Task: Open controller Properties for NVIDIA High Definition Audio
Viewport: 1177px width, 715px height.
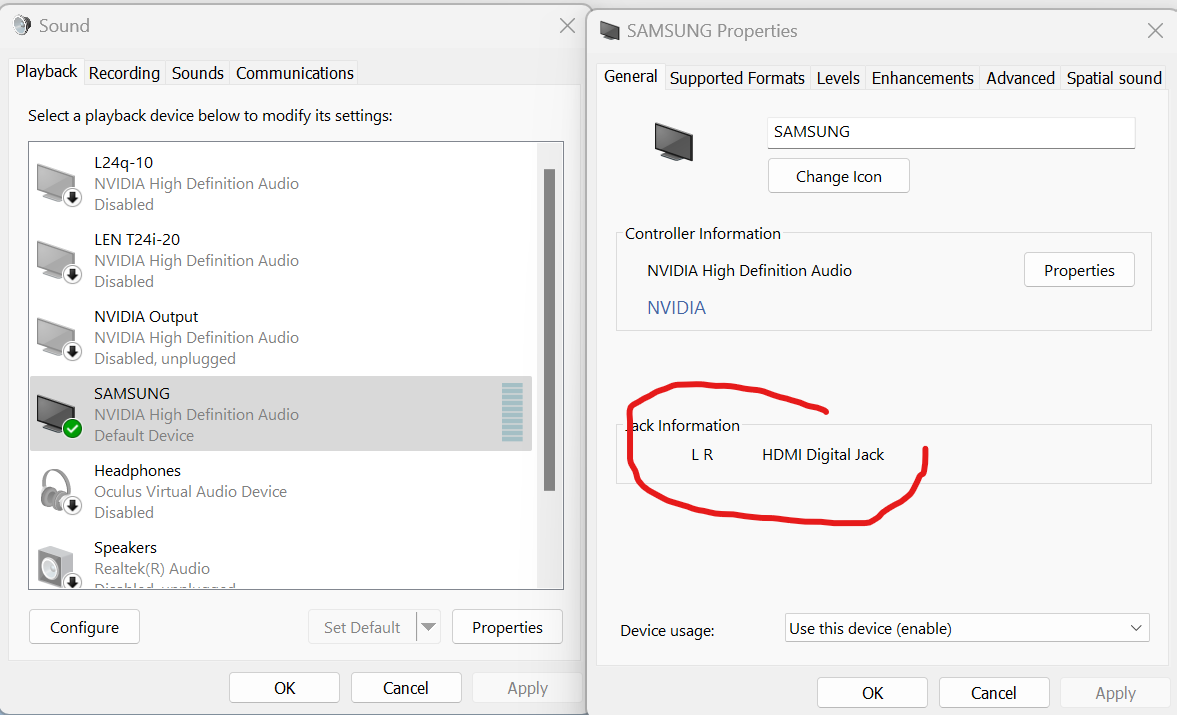Action: 1079,270
